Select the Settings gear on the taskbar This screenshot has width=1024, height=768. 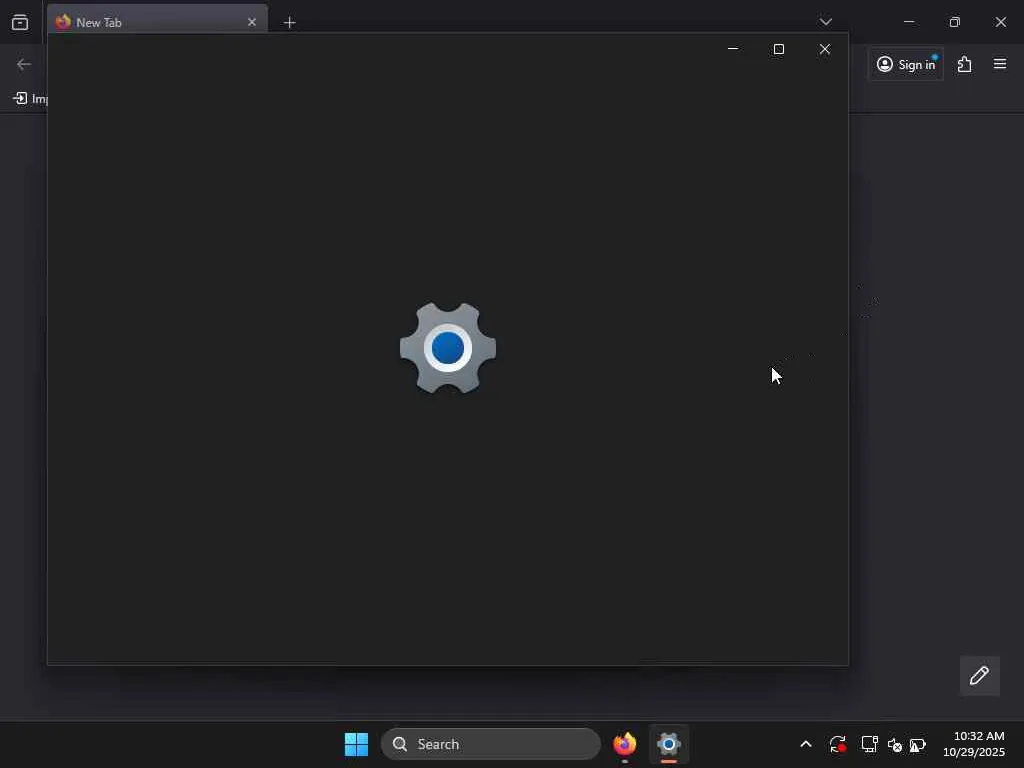(x=669, y=744)
